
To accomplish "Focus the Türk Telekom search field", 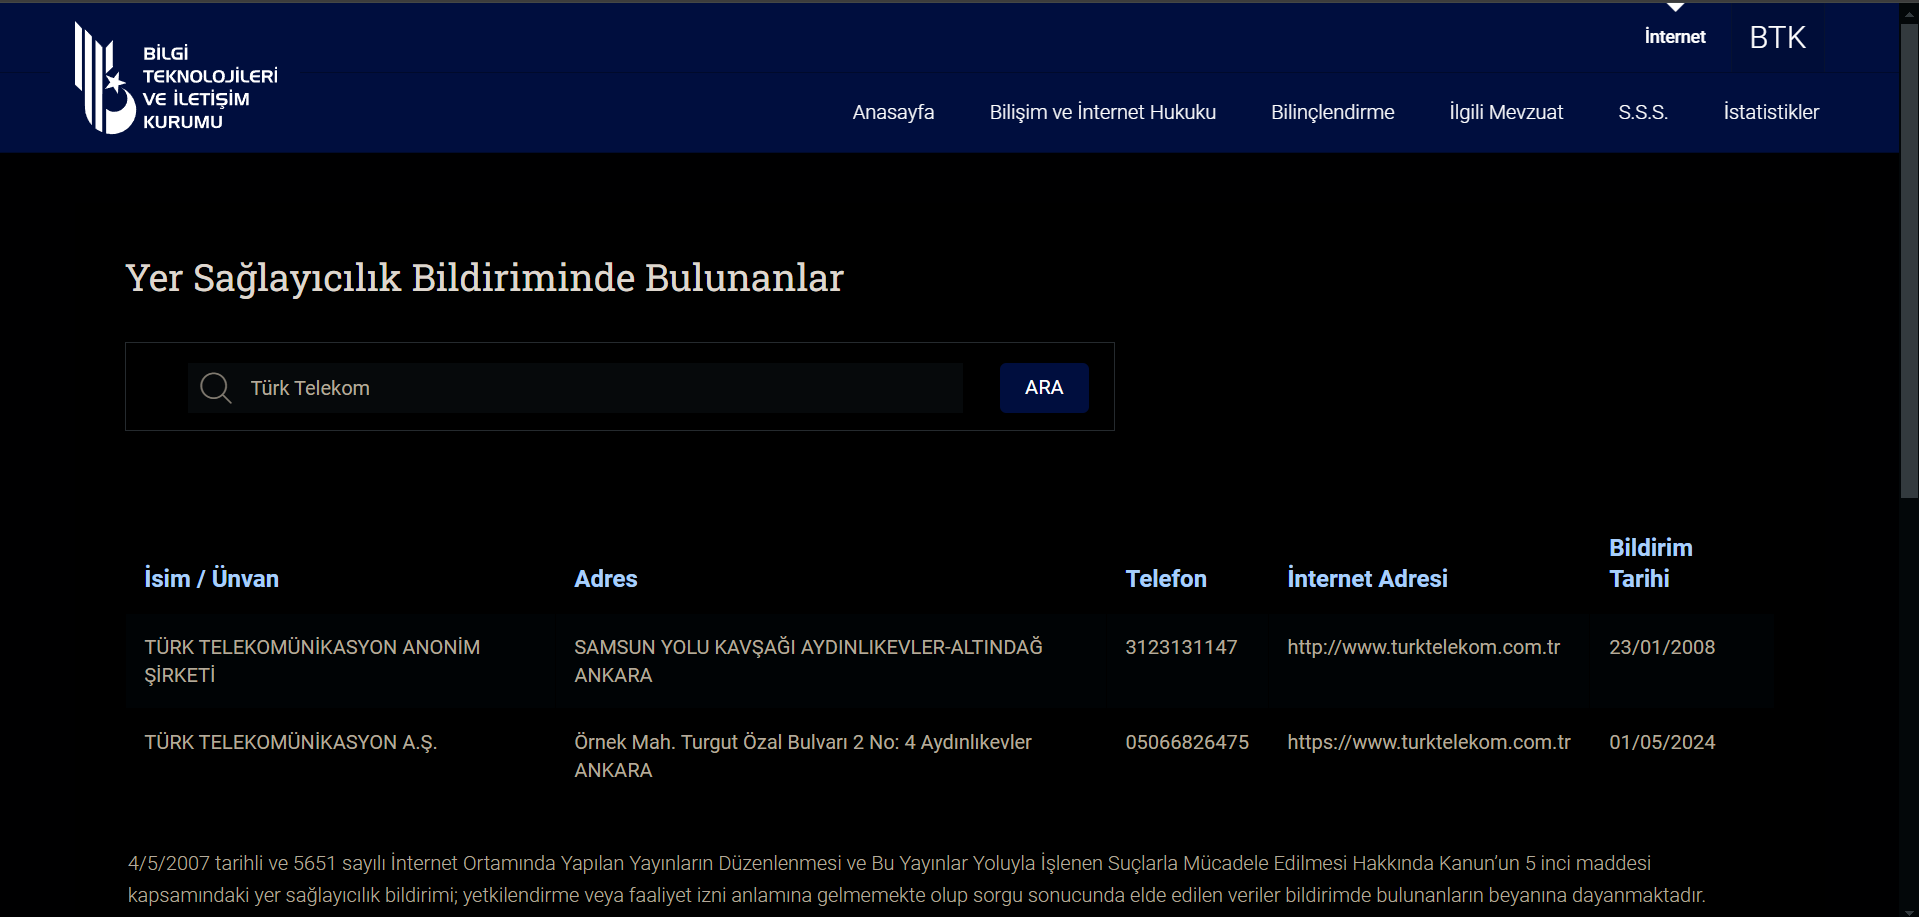I will 575,388.
